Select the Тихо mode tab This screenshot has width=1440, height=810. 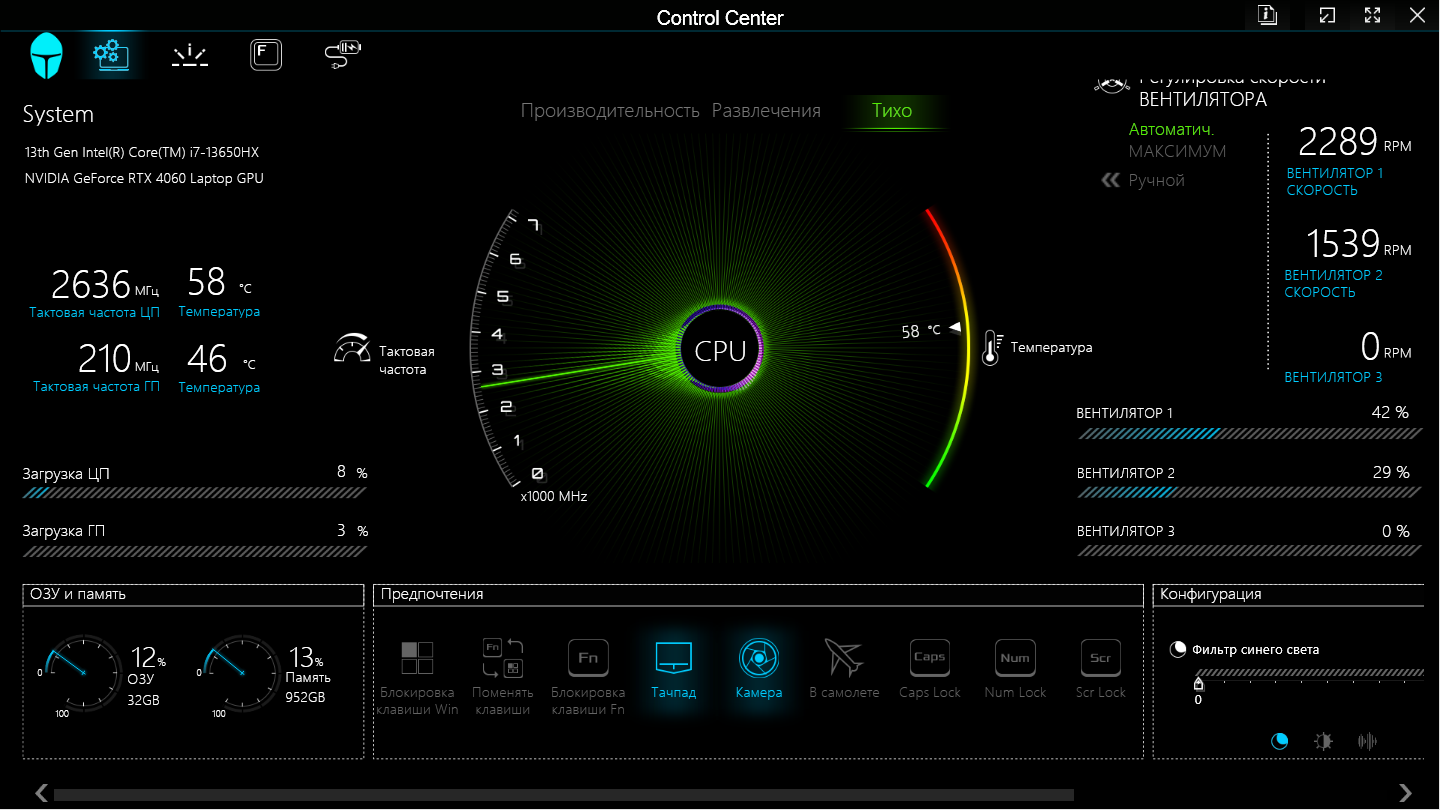(892, 111)
